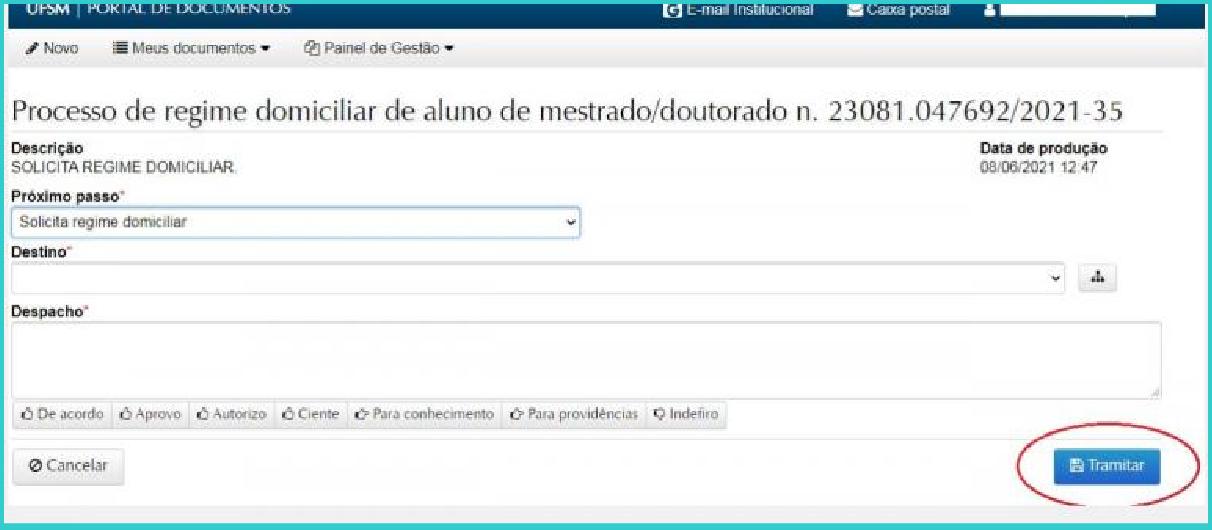The height and width of the screenshot is (530, 1212).
Task: Pick 'Para conhecimento' quick dispatch
Action: 424,414
